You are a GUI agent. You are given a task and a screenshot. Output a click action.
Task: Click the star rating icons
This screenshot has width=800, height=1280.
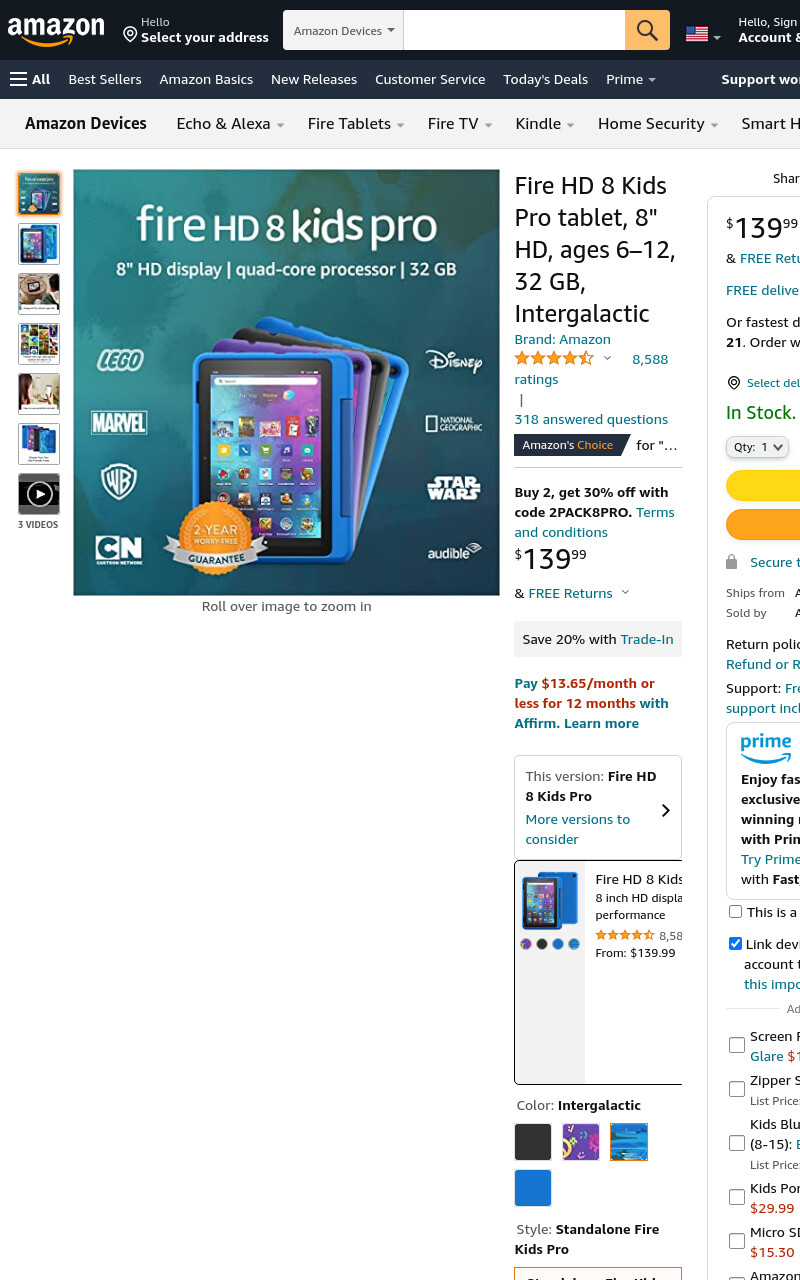pos(554,358)
